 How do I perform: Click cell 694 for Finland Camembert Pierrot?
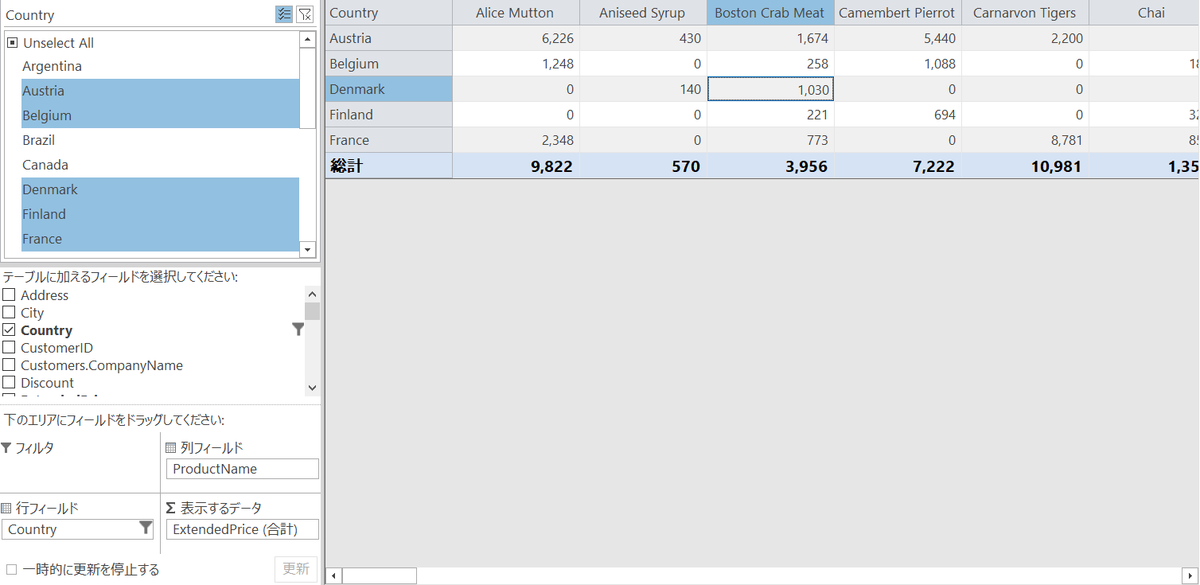(897, 115)
